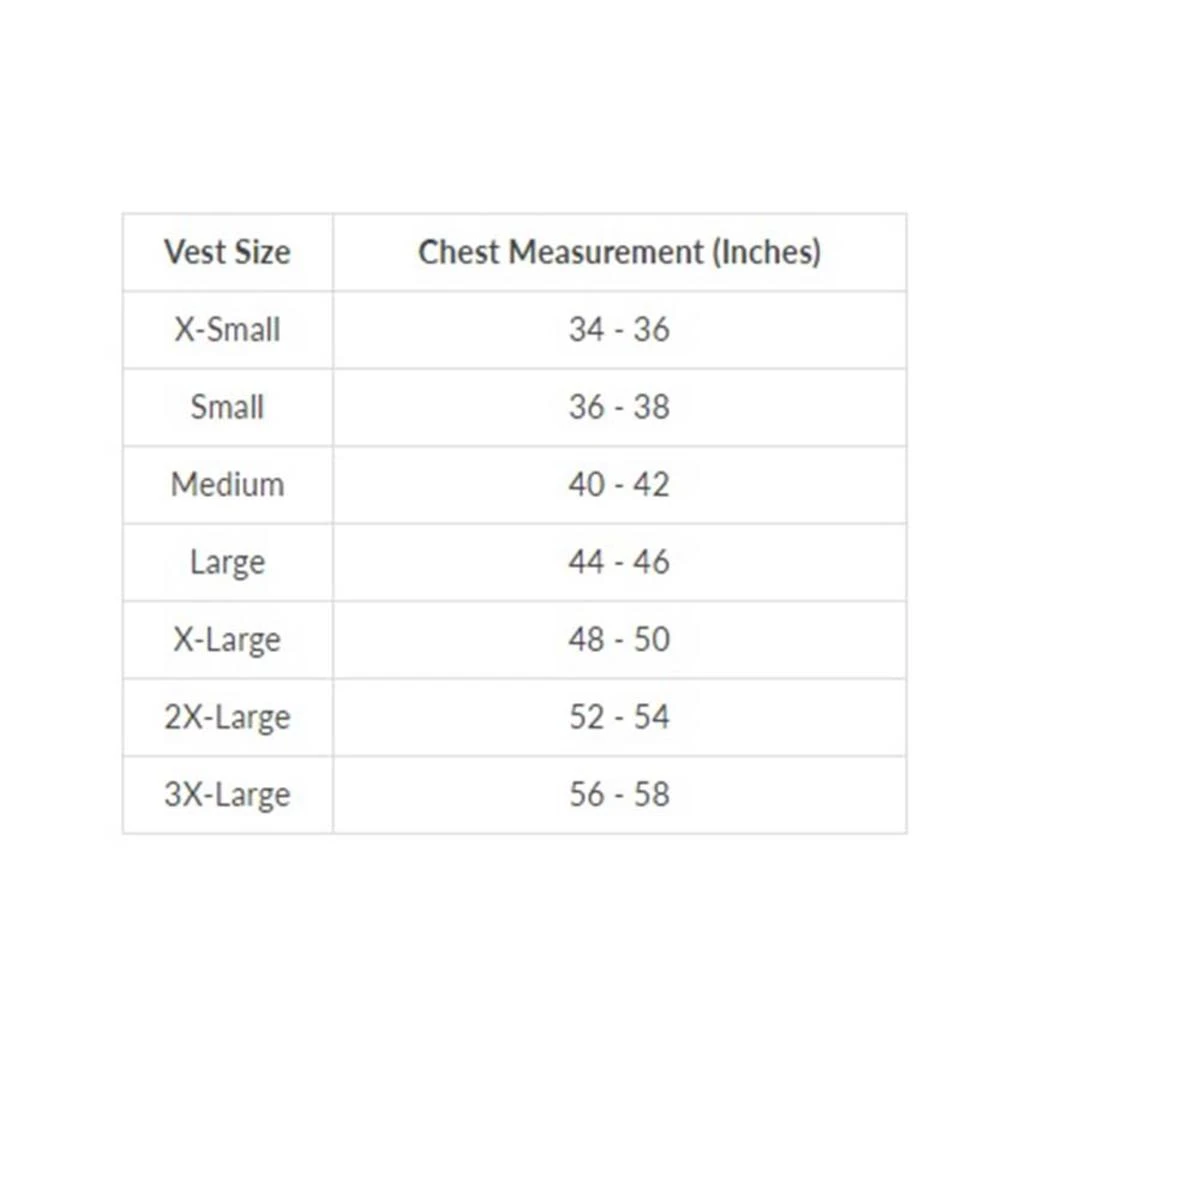Click the 34 - 36 measurement cell

tap(619, 330)
